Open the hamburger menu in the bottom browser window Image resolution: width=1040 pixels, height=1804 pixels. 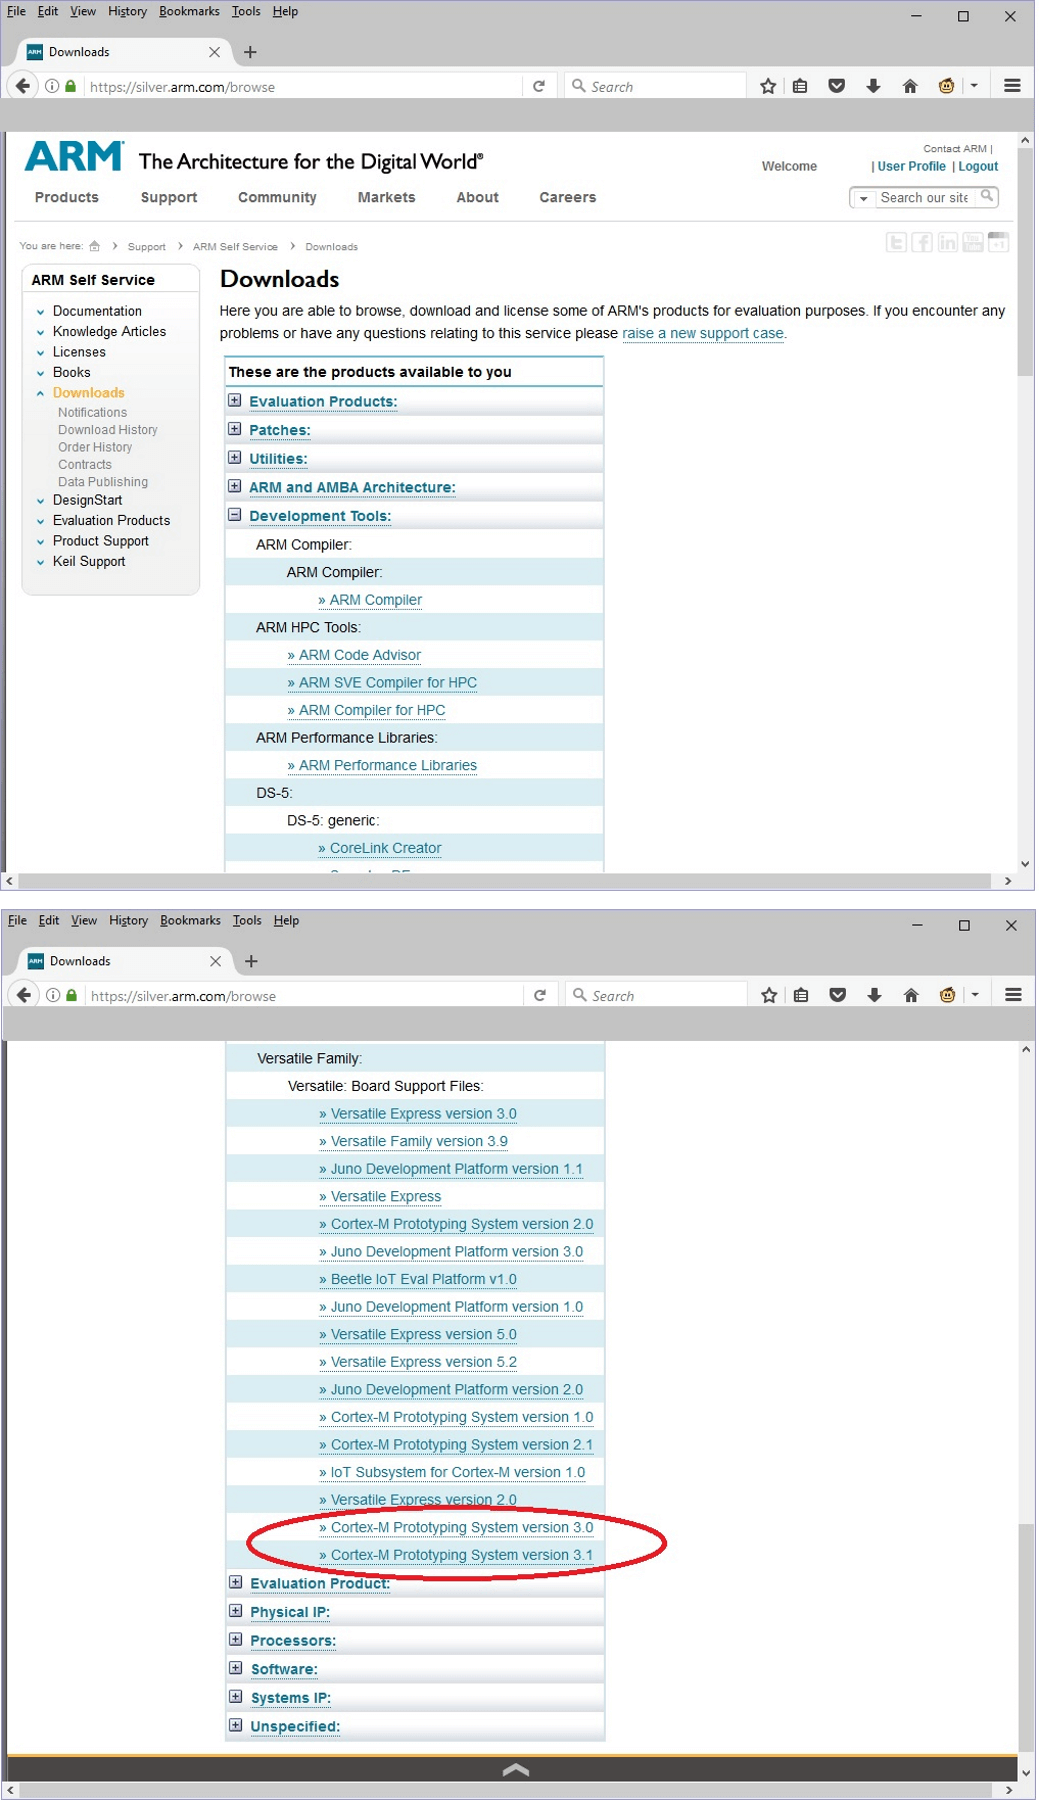coord(1012,995)
